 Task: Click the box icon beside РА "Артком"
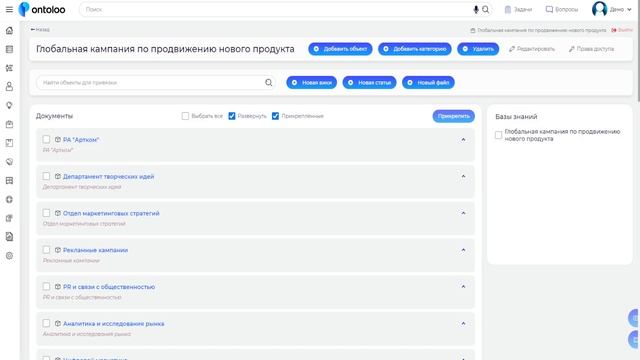(x=58, y=140)
